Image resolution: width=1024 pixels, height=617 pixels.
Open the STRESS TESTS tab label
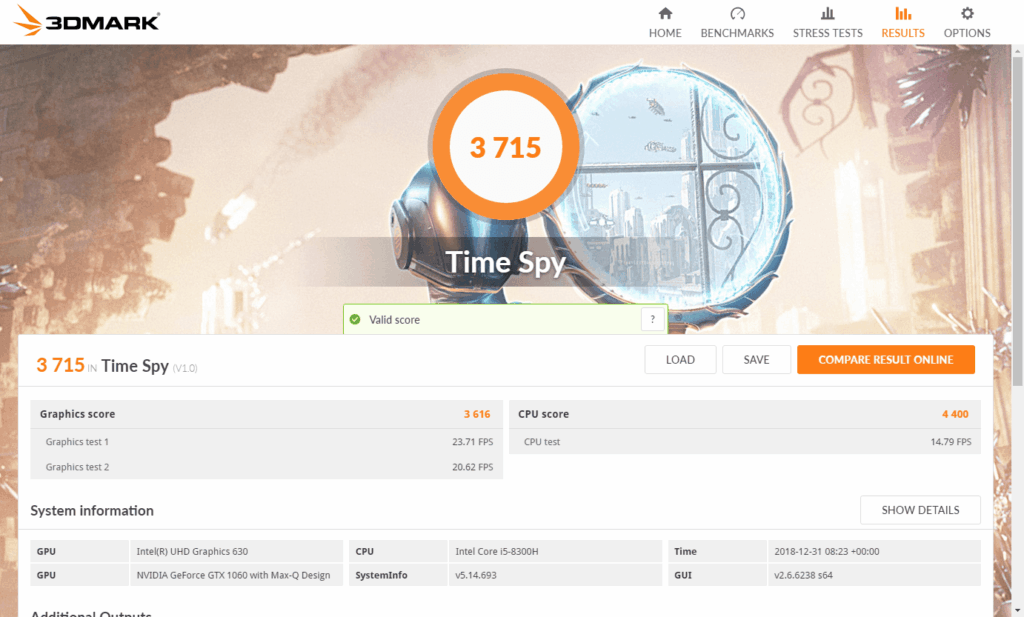coord(827,33)
